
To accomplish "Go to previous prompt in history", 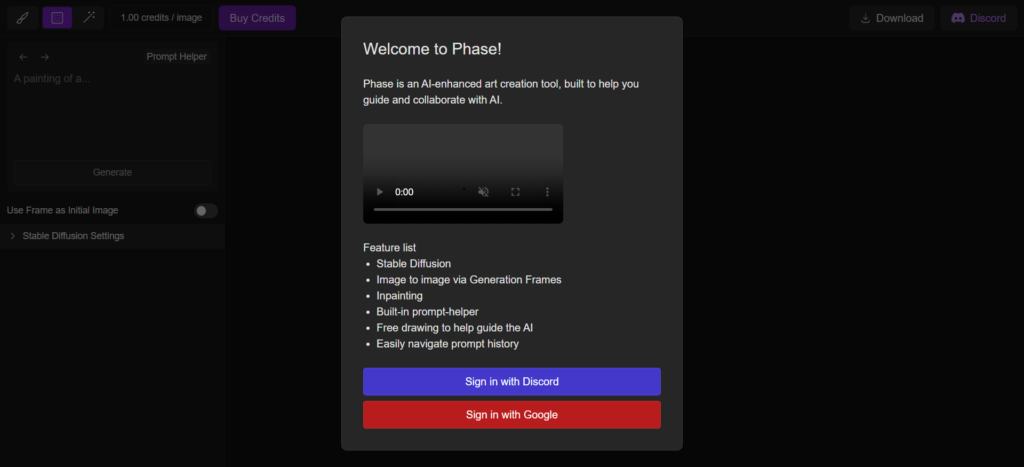I will pos(23,57).
